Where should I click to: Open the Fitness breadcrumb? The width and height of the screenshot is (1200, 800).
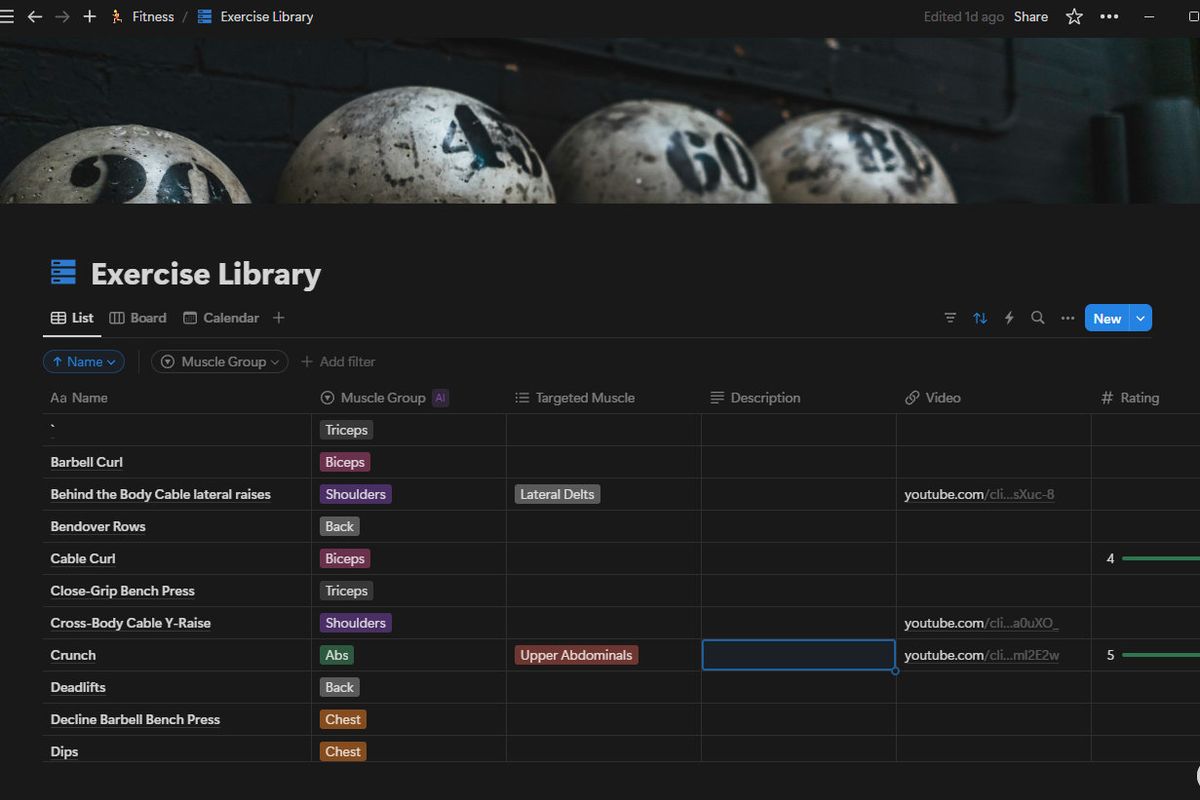pyautogui.click(x=142, y=16)
